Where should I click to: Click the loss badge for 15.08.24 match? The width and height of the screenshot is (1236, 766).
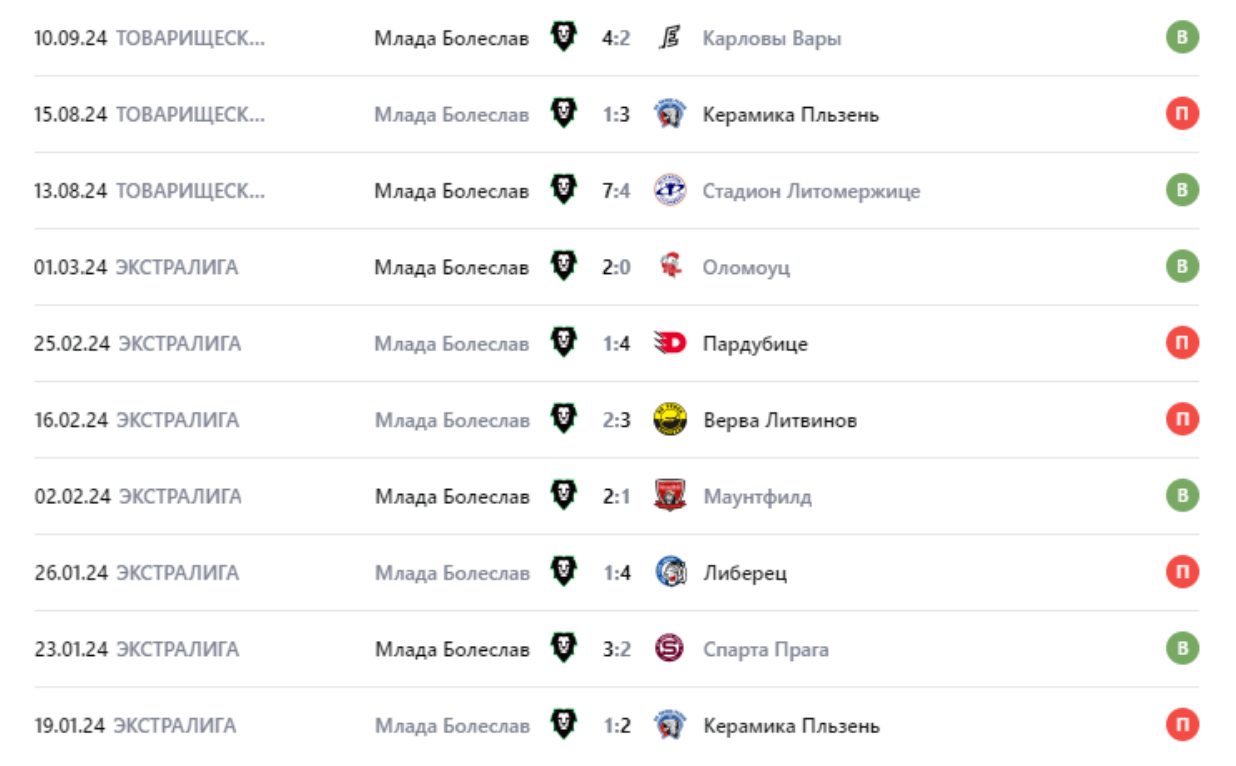pos(1182,114)
